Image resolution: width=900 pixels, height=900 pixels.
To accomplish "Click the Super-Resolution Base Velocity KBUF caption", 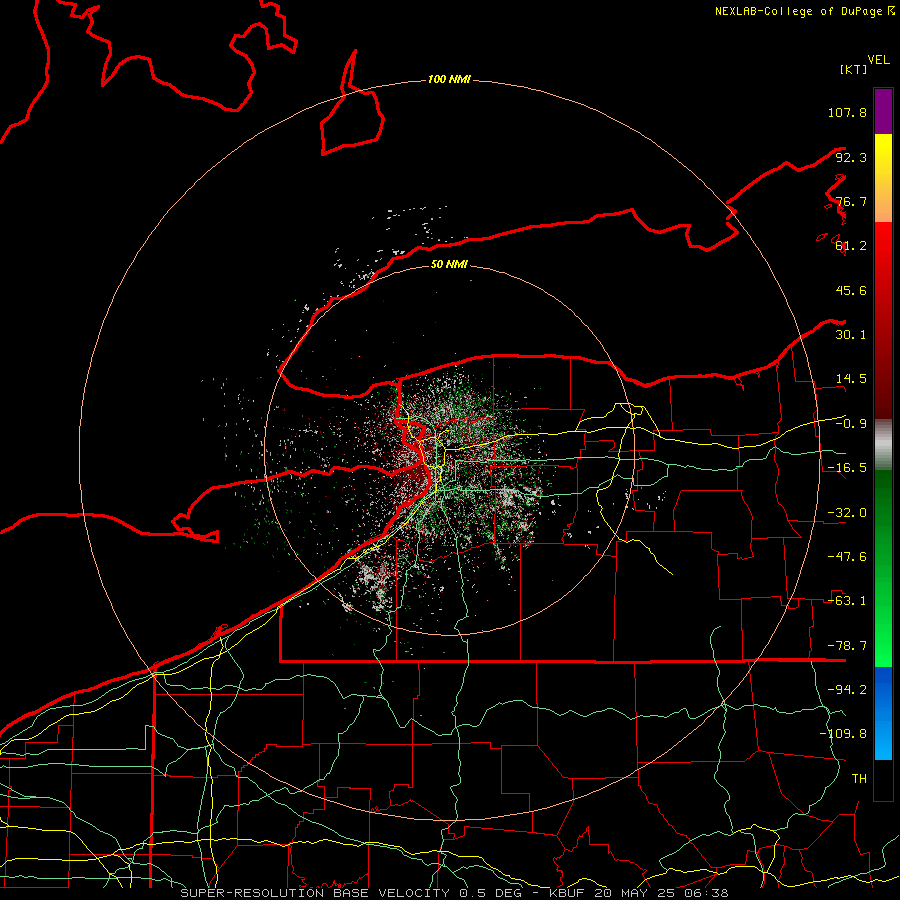I will [x=454, y=893].
